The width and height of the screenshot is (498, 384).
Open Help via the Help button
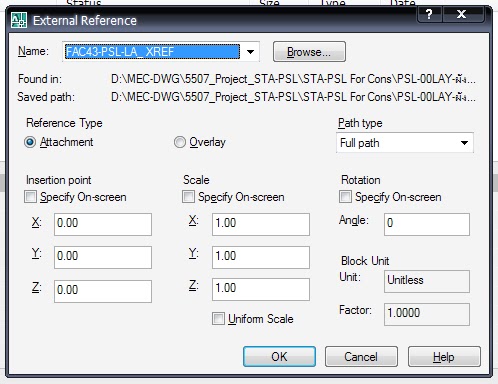[444, 357]
